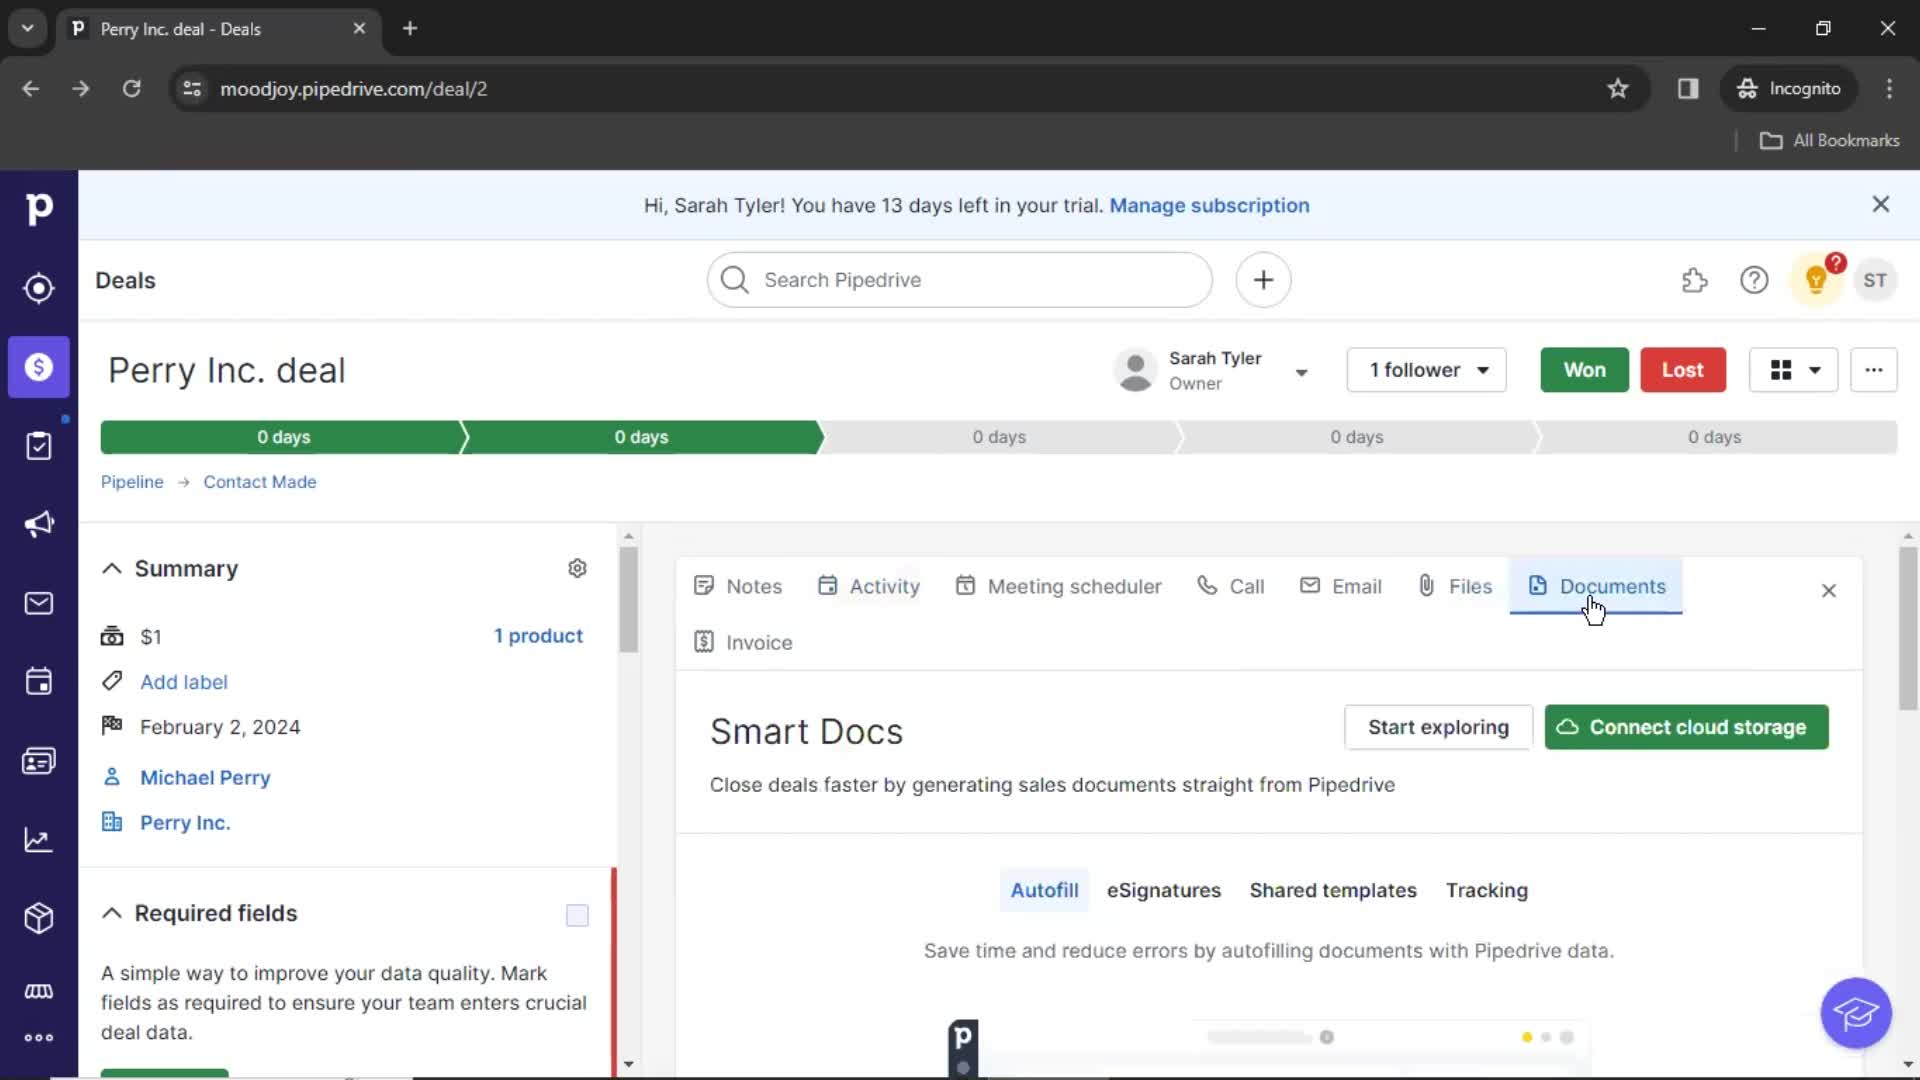
Task: Open Contacts card icon in sidebar
Action: tap(38, 761)
